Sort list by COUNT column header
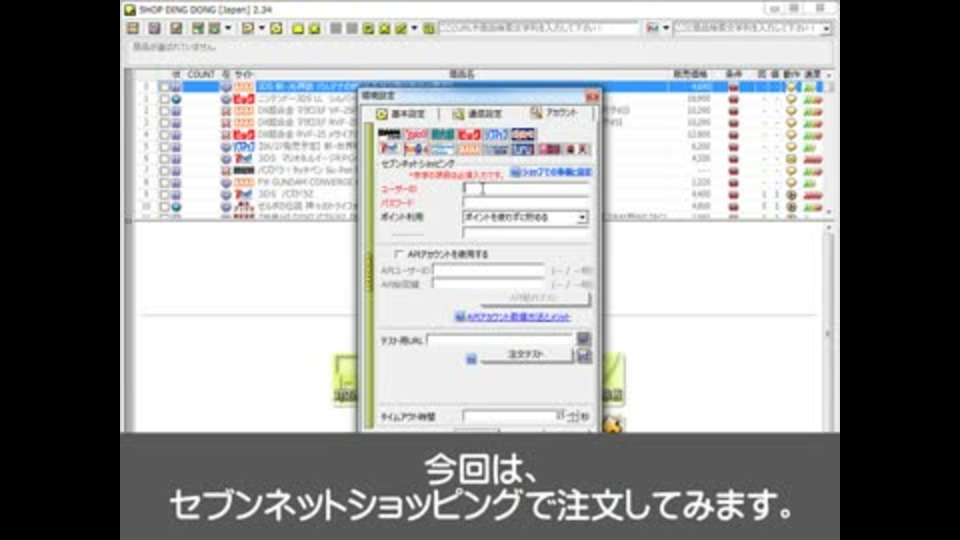This screenshot has width=960, height=540. click(x=201, y=74)
